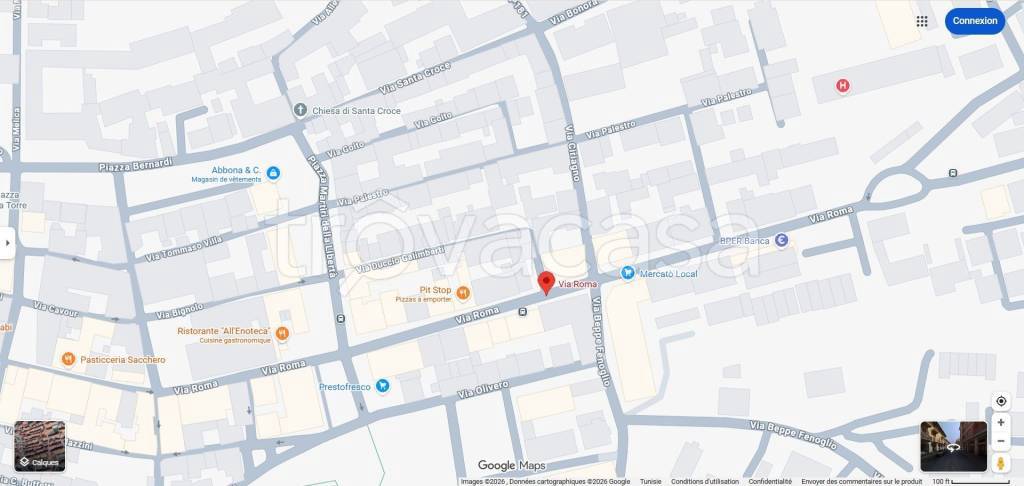Center map on my location
Screen dimensions: 1024x486
[x=1000, y=401]
